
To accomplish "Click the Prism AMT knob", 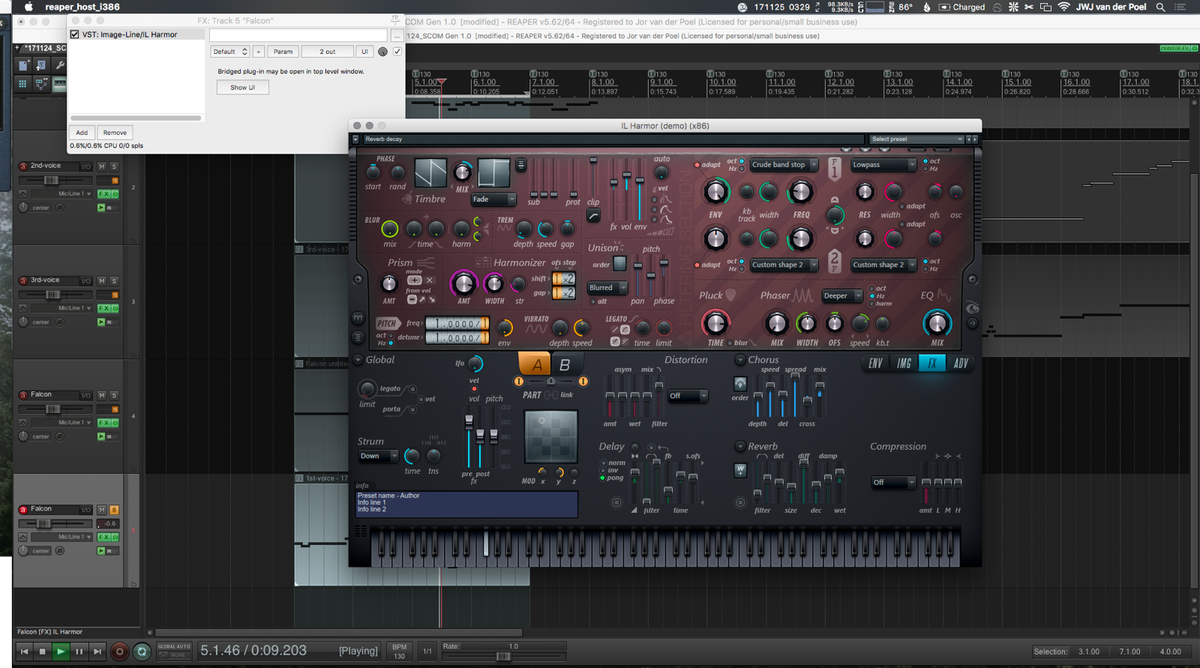I will point(389,284).
